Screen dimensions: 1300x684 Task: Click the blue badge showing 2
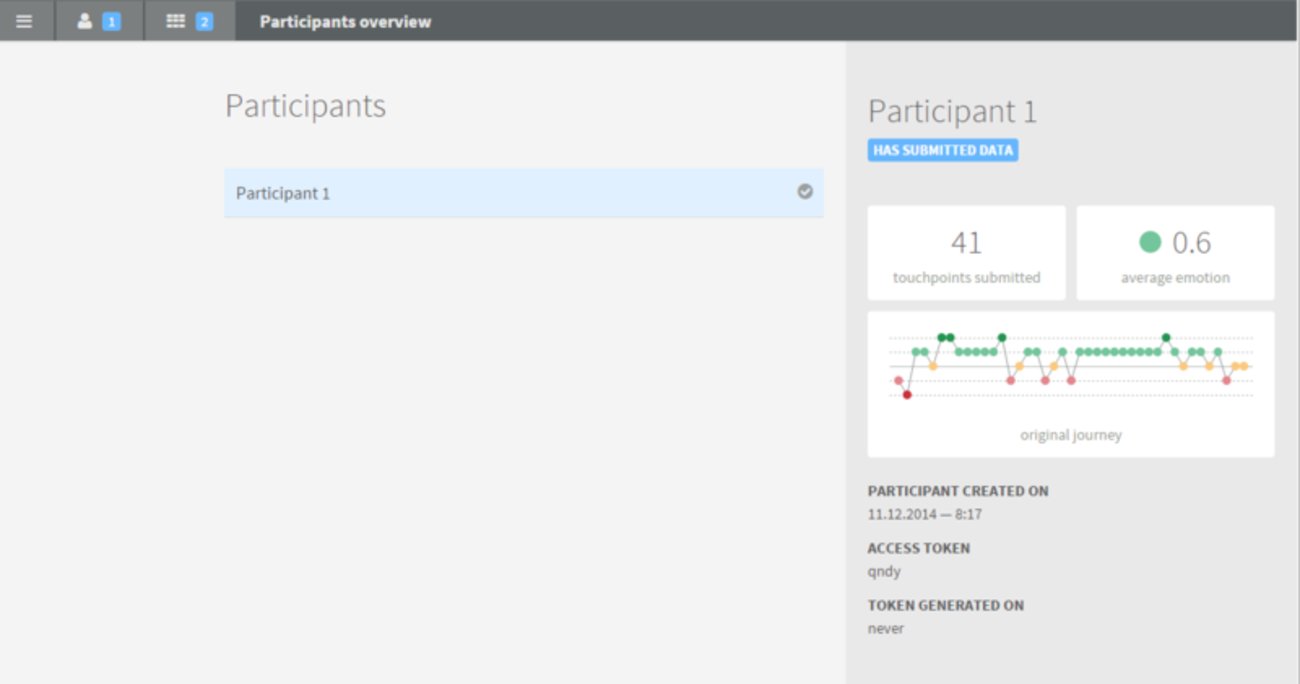coord(204,21)
